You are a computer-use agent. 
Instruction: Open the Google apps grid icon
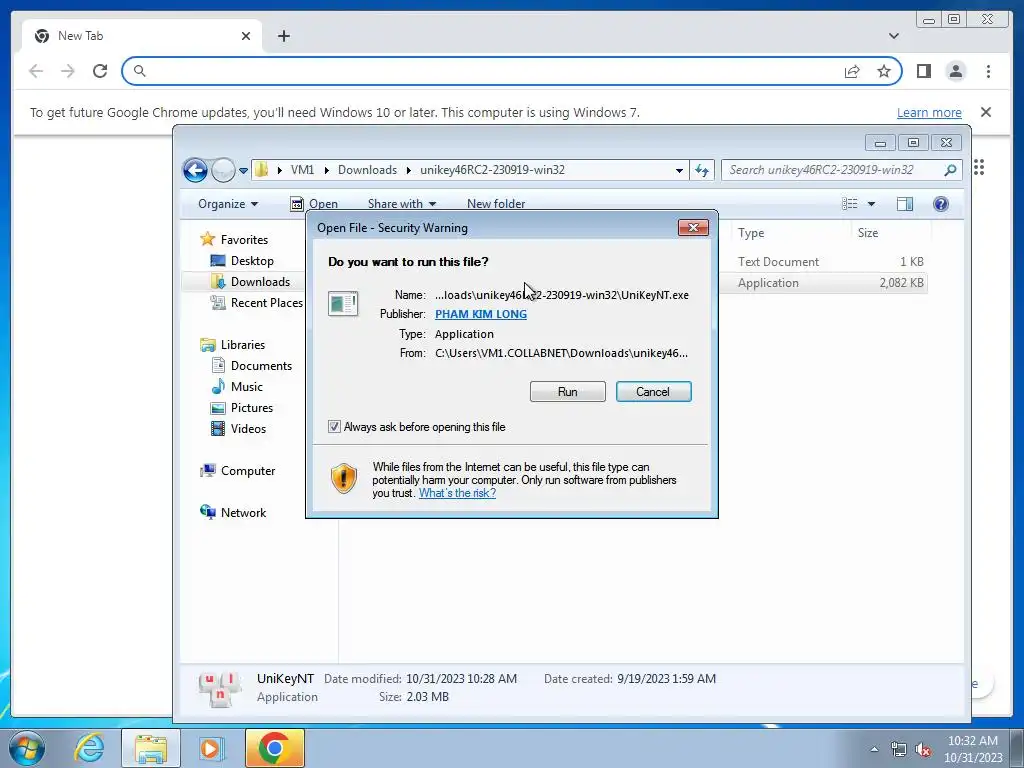[978, 167]
